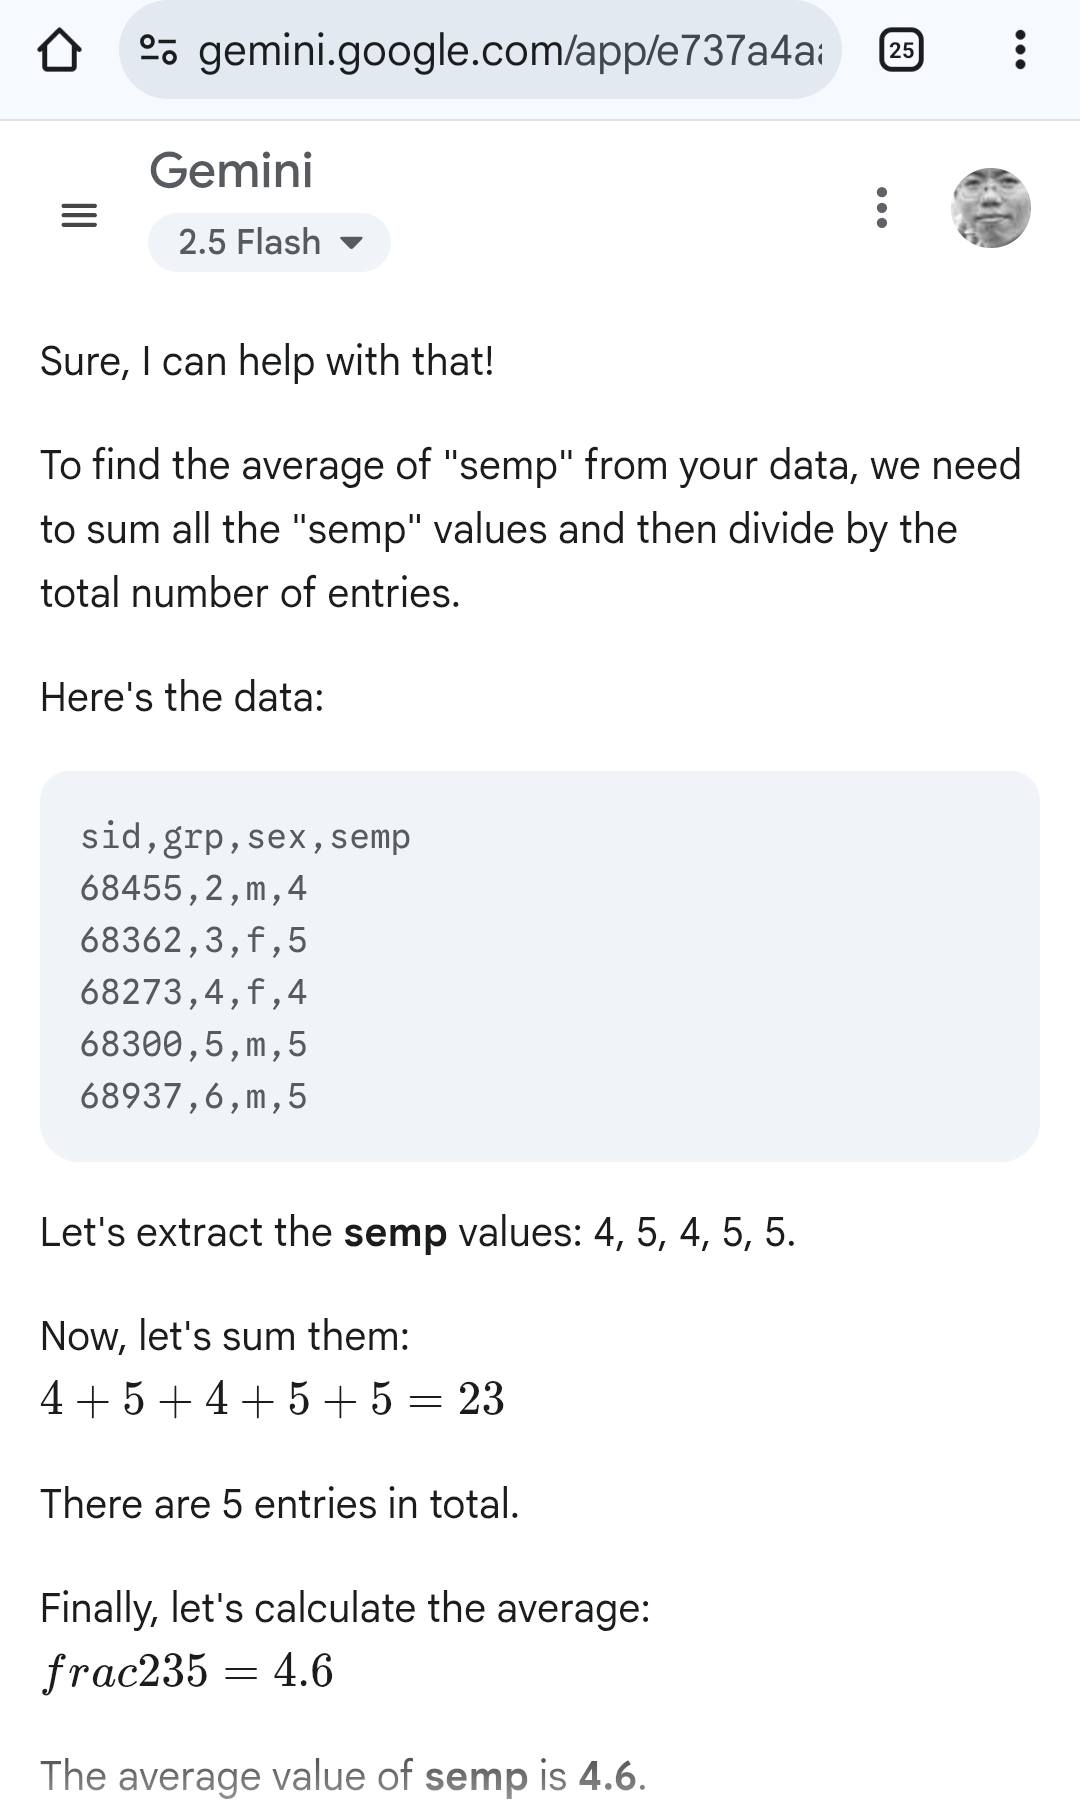1080x1804 pixels.
Task: Tap the Gemini title in header
Action: tap(231, 171)
